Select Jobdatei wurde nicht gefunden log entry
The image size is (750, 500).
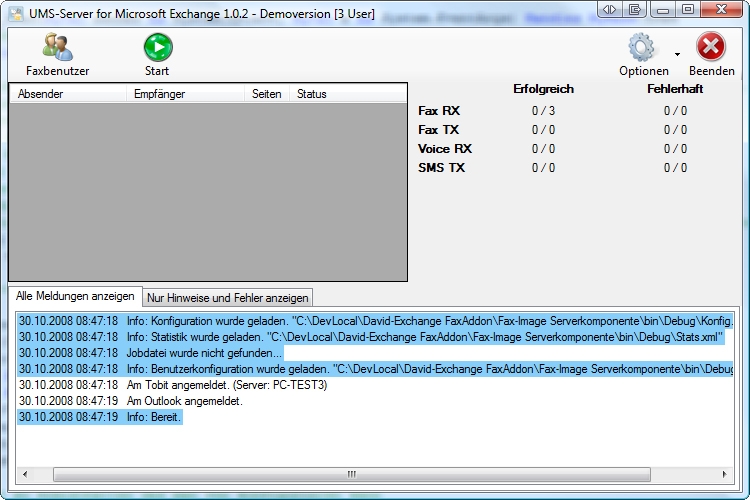150,353
